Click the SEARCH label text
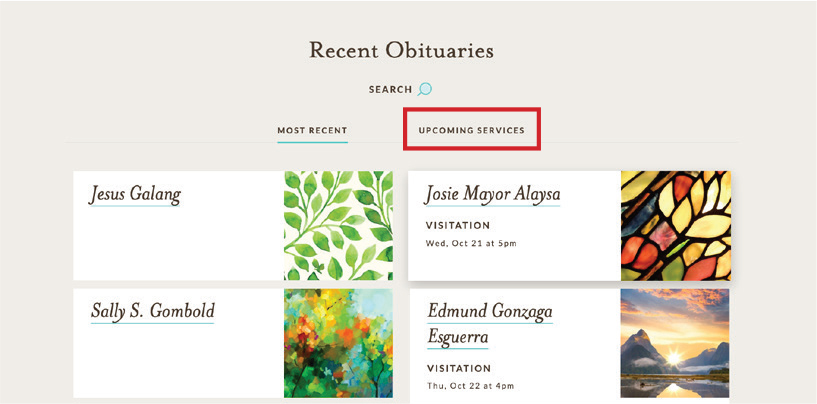 [x=390, y=90]
